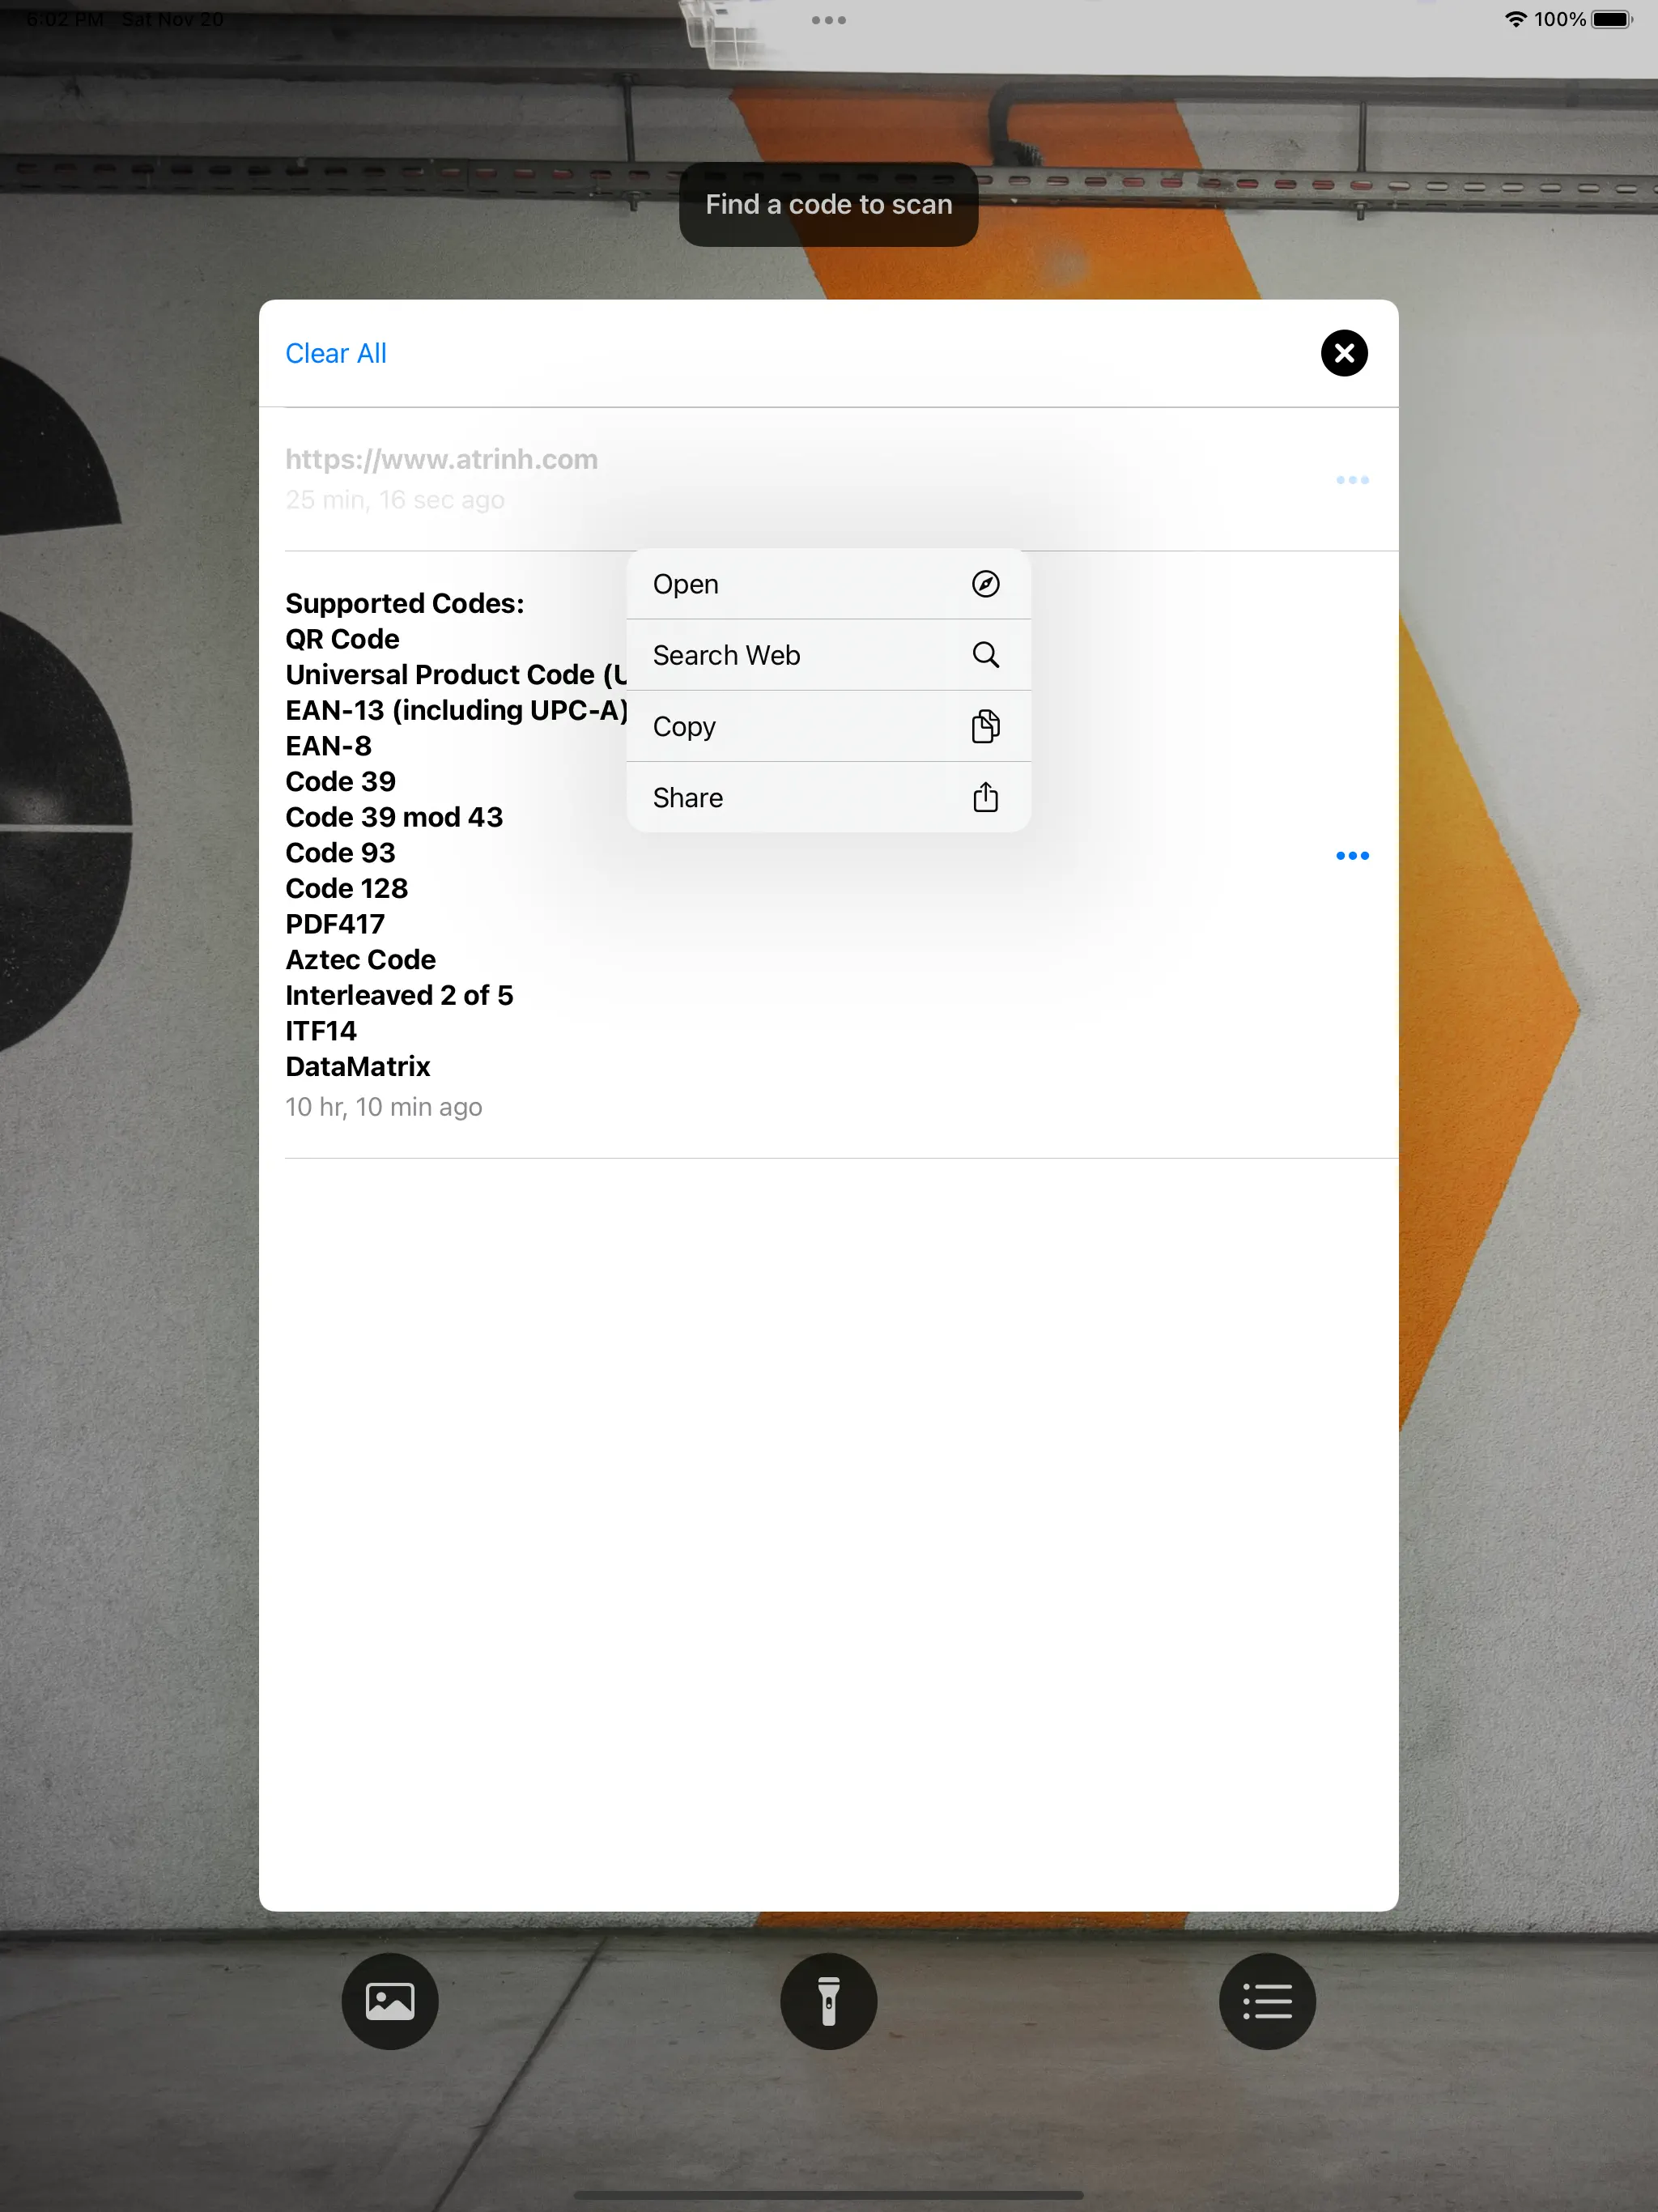Click the magnifying glass icon in menu
Image resolution: width=1658 pixels, height=2212 pixels.
985,655
